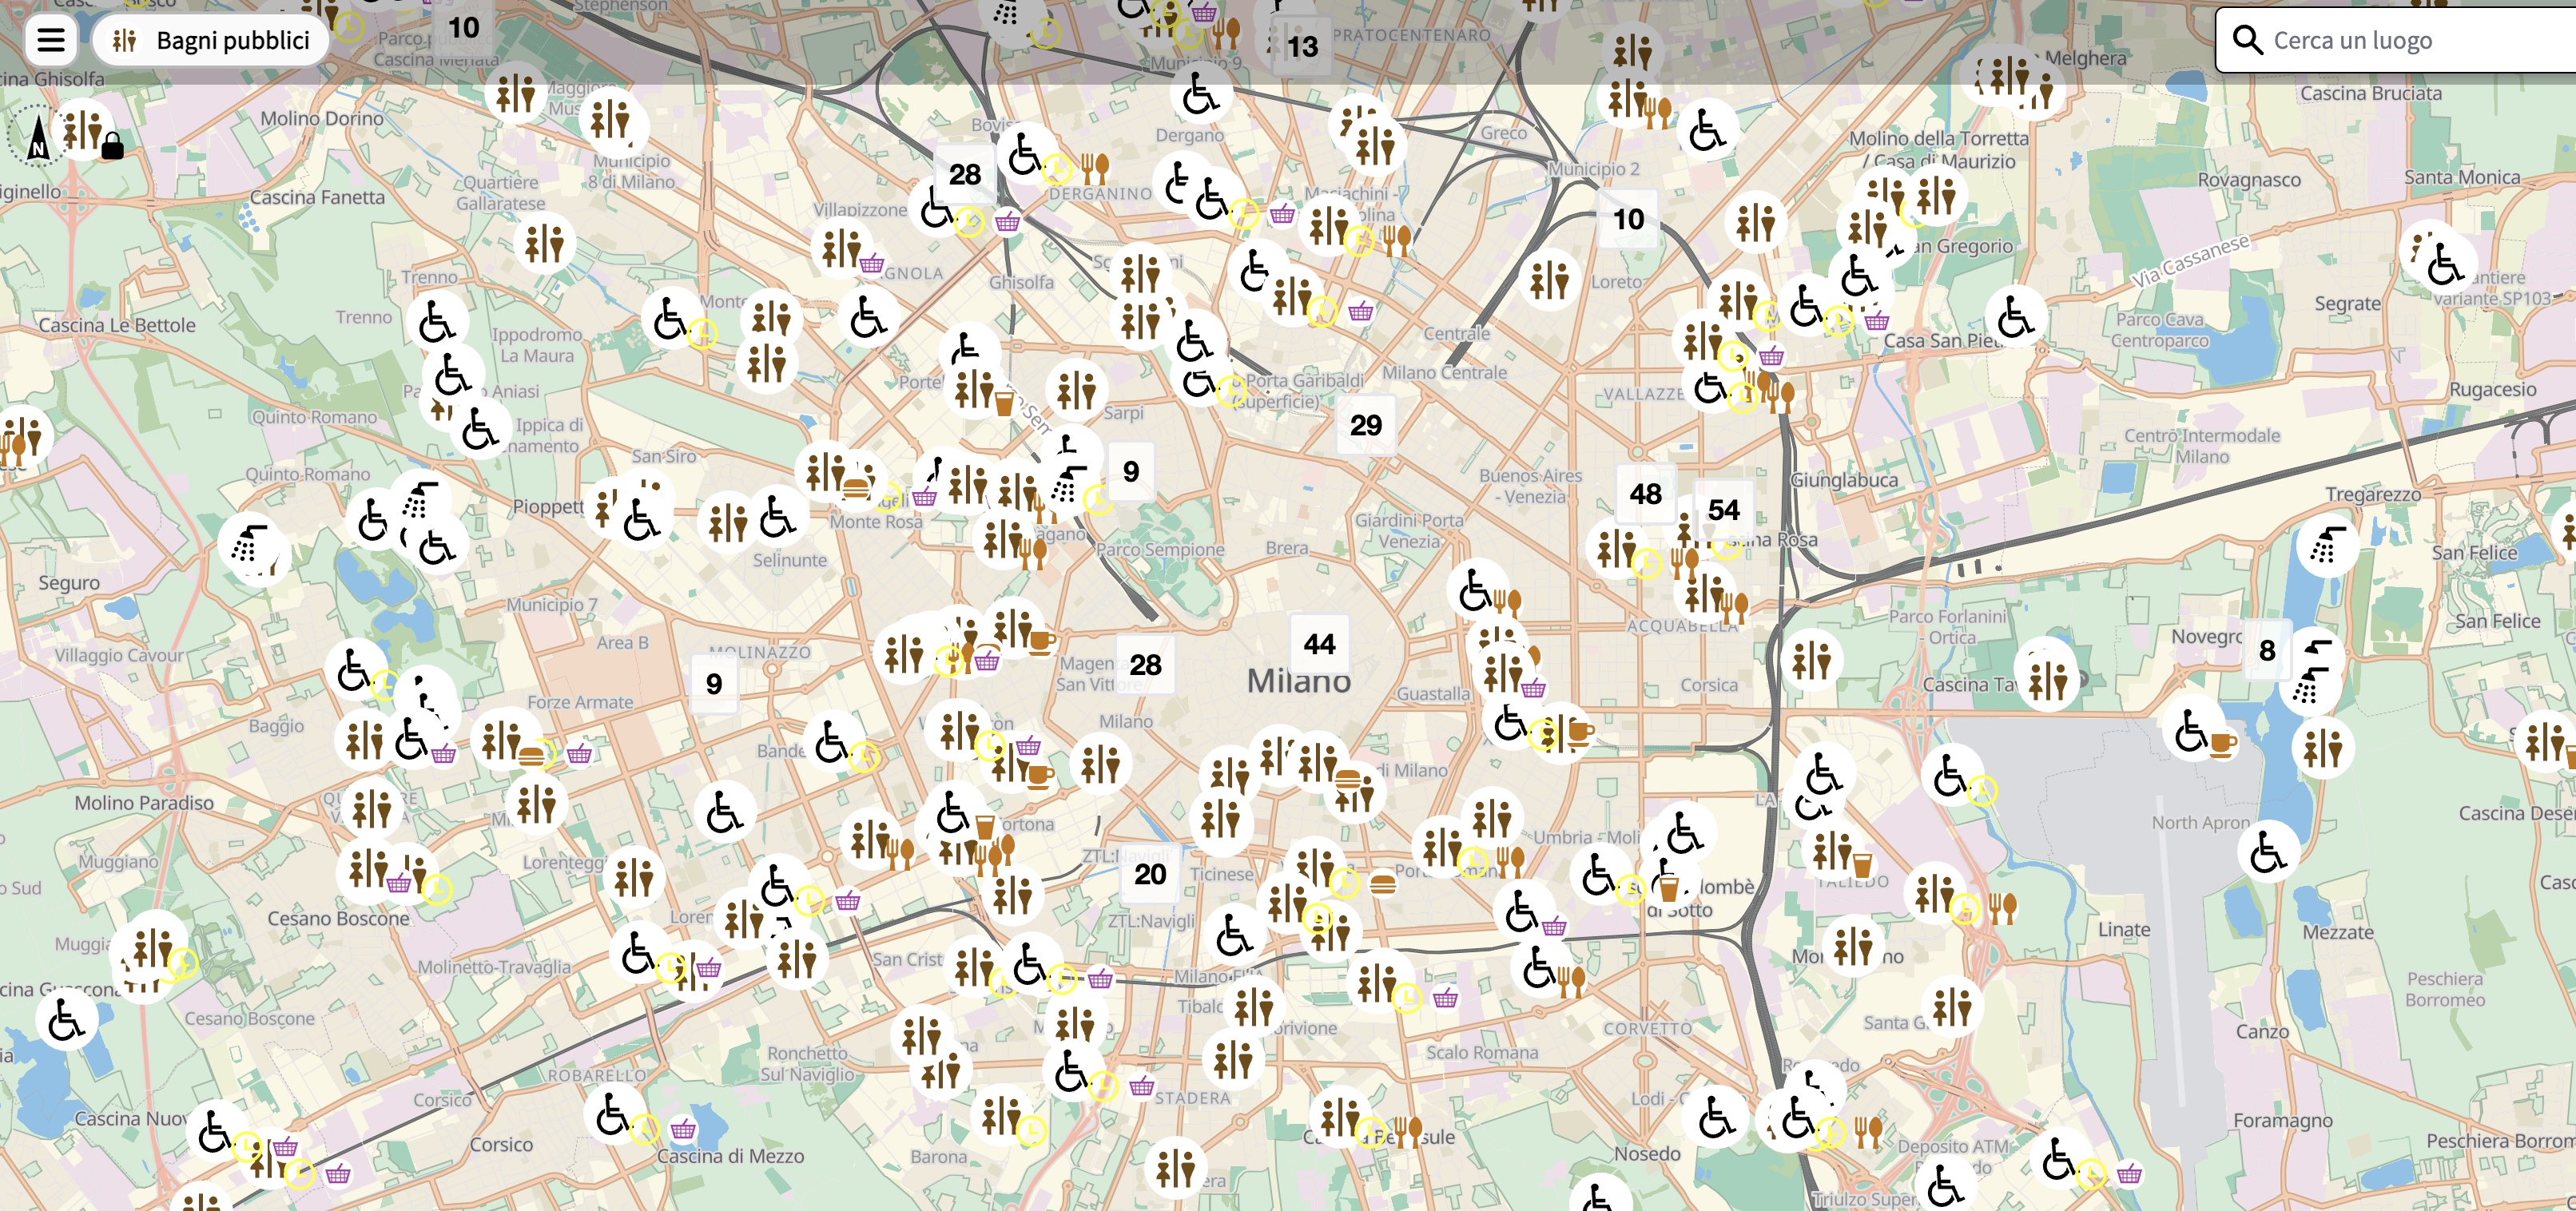Click the search magnifier icon
The width and height of the screenshot is (2576, 1211).
click(2246, 41)
